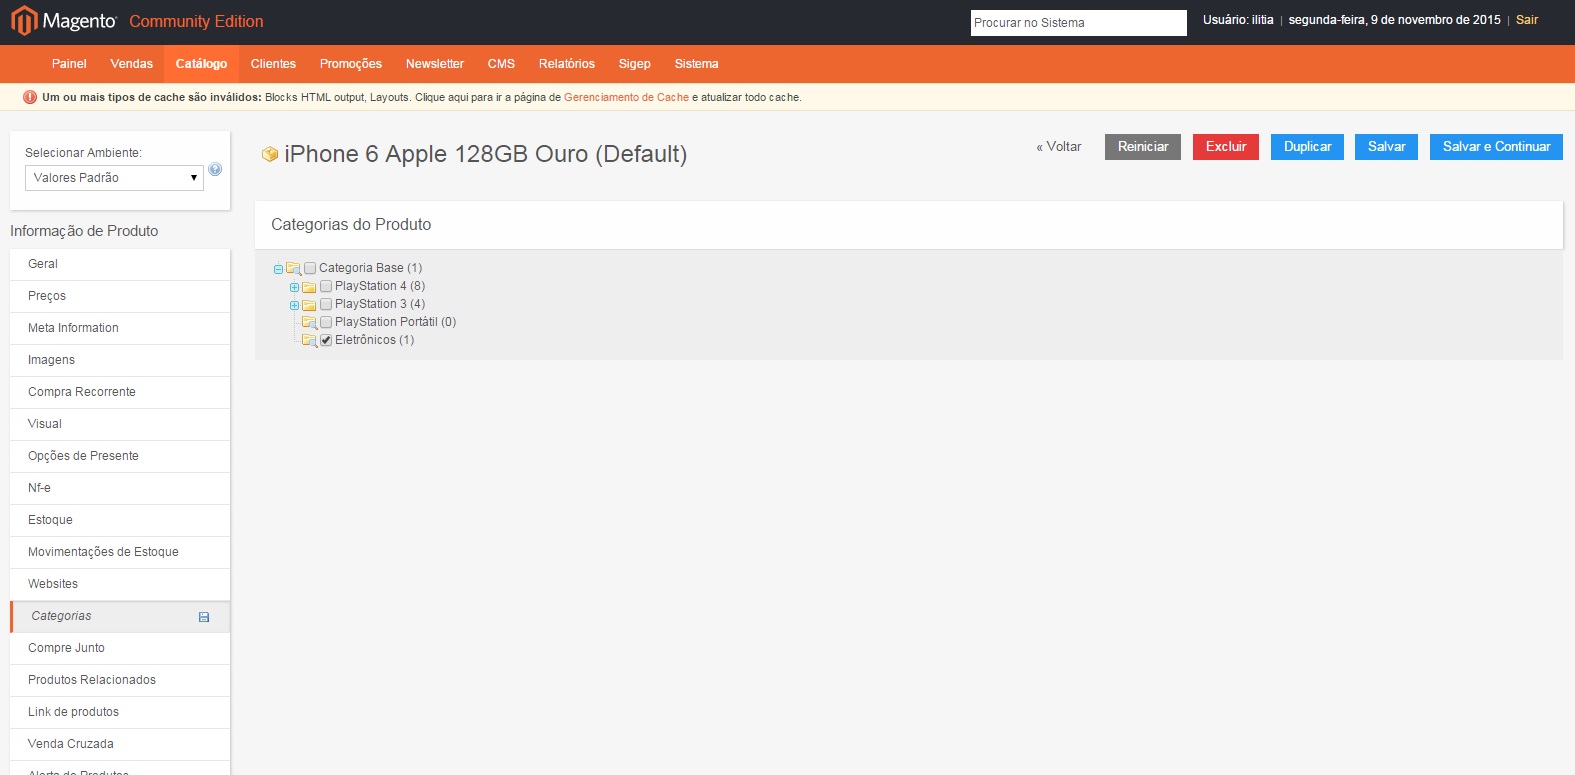Viewport: 1575px width, 775px height.
Task: Open the Clientes menu
Action: coord(273,64)
